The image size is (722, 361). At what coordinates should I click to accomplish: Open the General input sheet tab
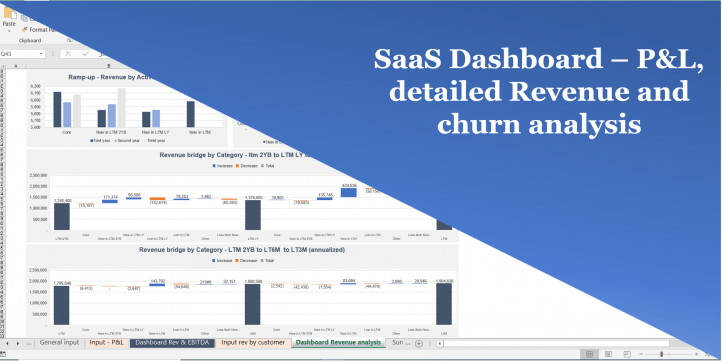59,343
